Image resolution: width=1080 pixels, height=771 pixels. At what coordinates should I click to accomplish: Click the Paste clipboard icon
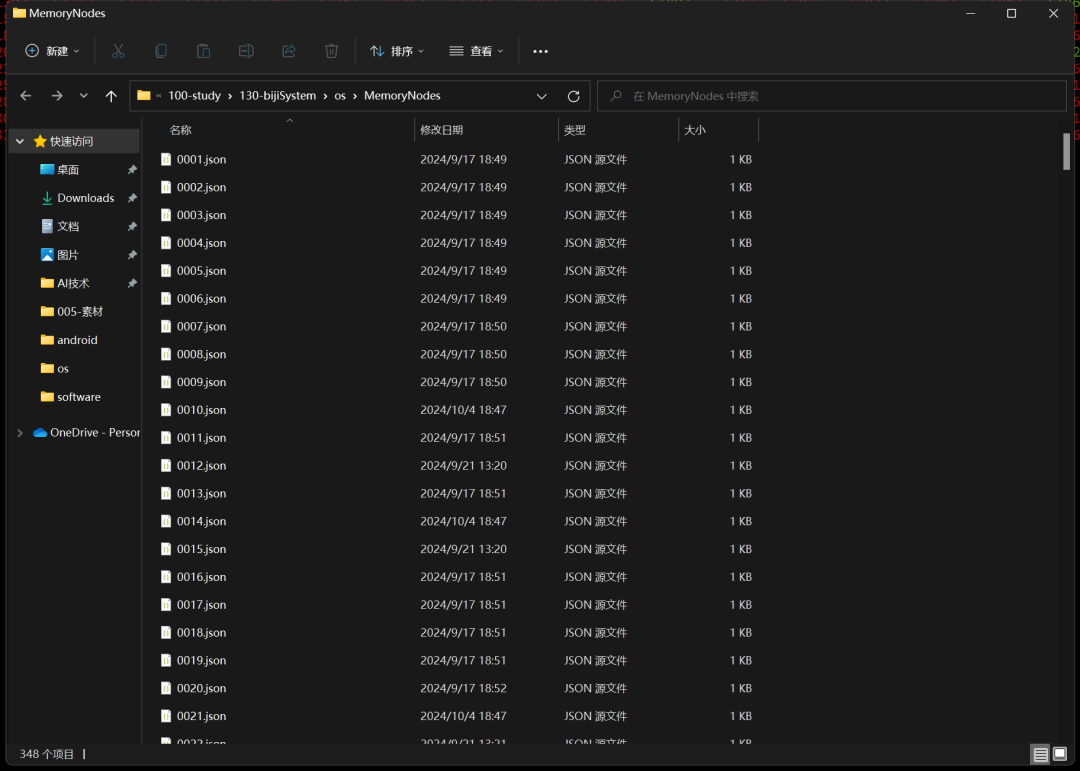[203, 51]
